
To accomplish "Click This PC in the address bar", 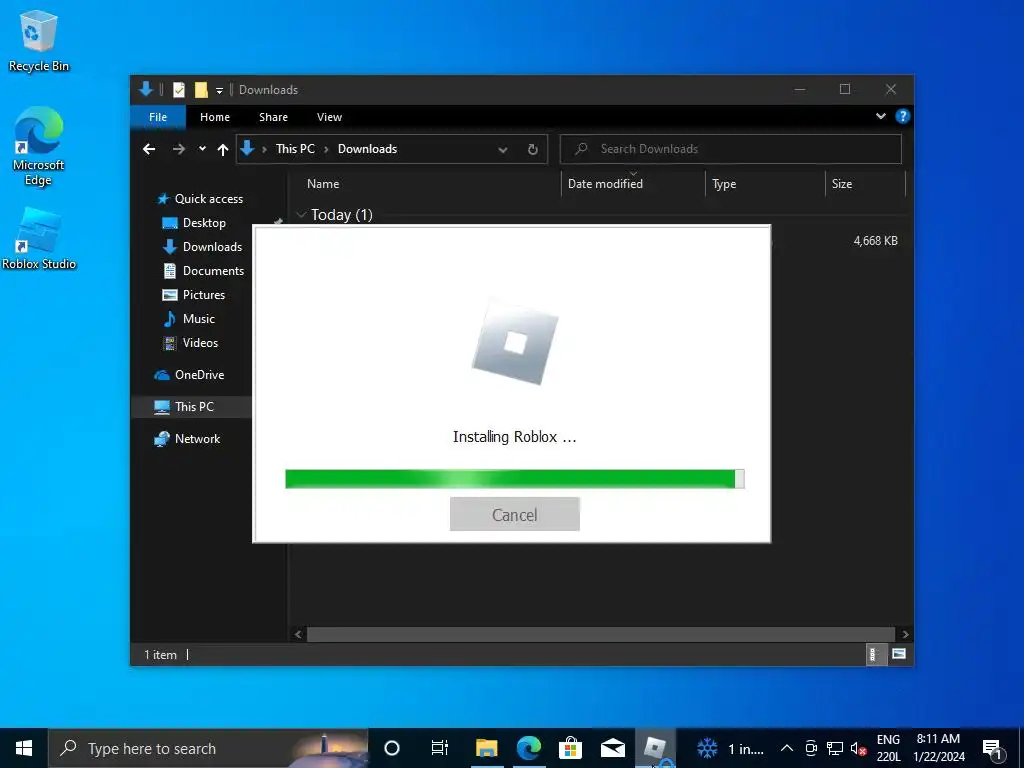I will click(x=295, y=149).
